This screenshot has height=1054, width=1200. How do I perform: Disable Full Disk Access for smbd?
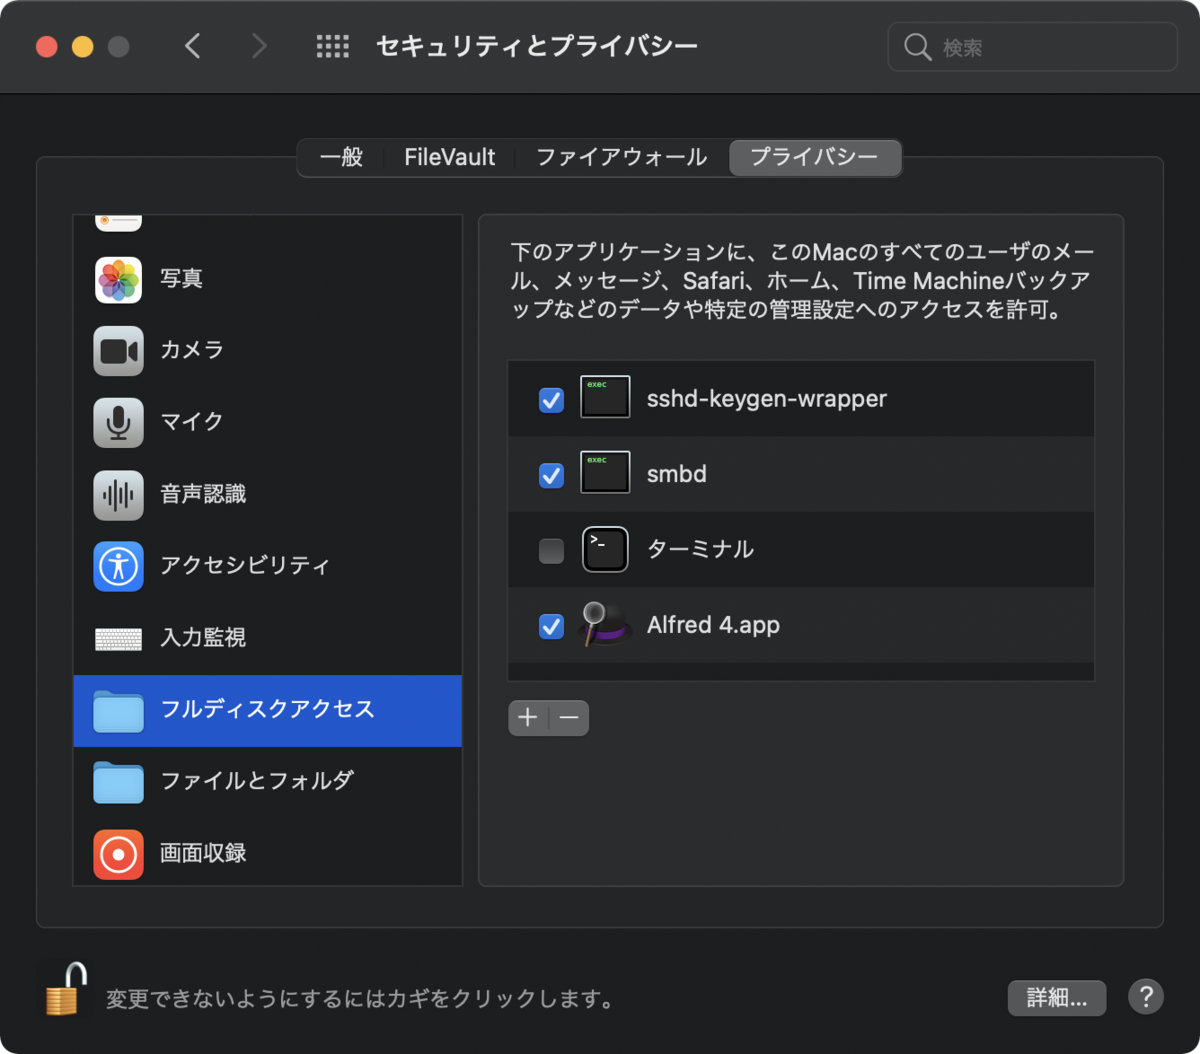click(551, 475)
